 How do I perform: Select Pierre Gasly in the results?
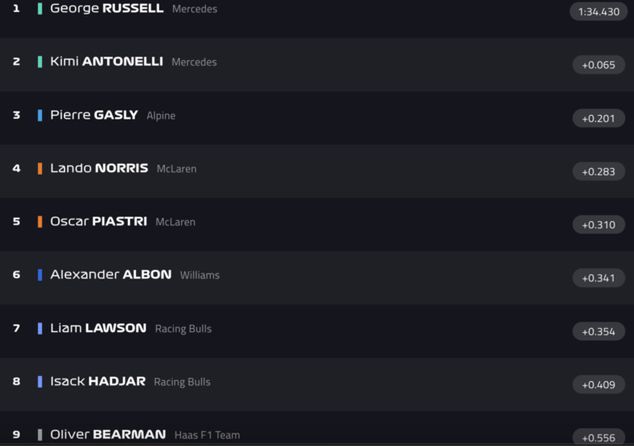coord(94,115)
